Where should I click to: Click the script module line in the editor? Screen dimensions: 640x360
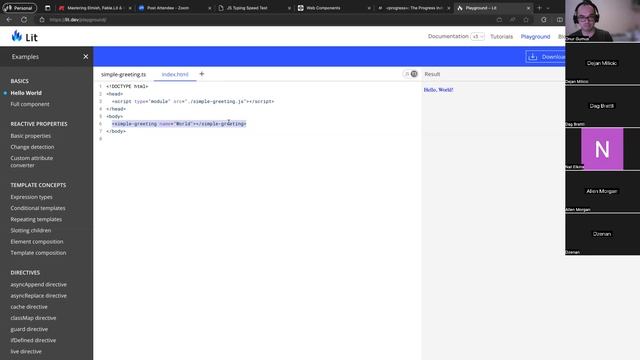[193, 101]
